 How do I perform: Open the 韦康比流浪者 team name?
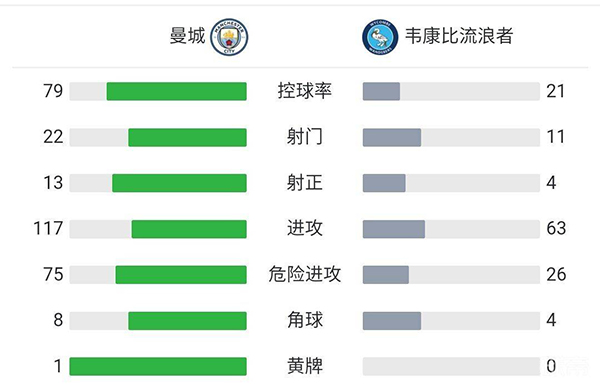click(459, 36)
